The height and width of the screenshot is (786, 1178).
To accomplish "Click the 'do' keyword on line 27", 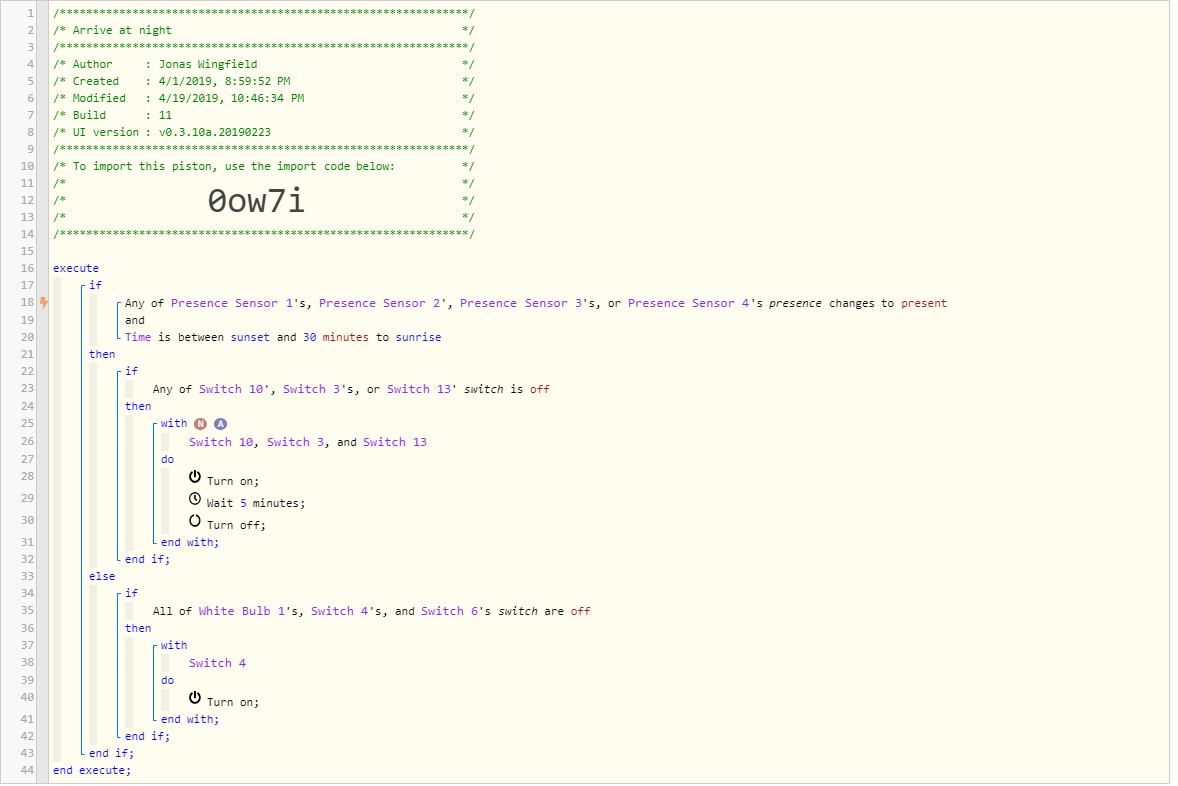I will (x=168, y=459).
